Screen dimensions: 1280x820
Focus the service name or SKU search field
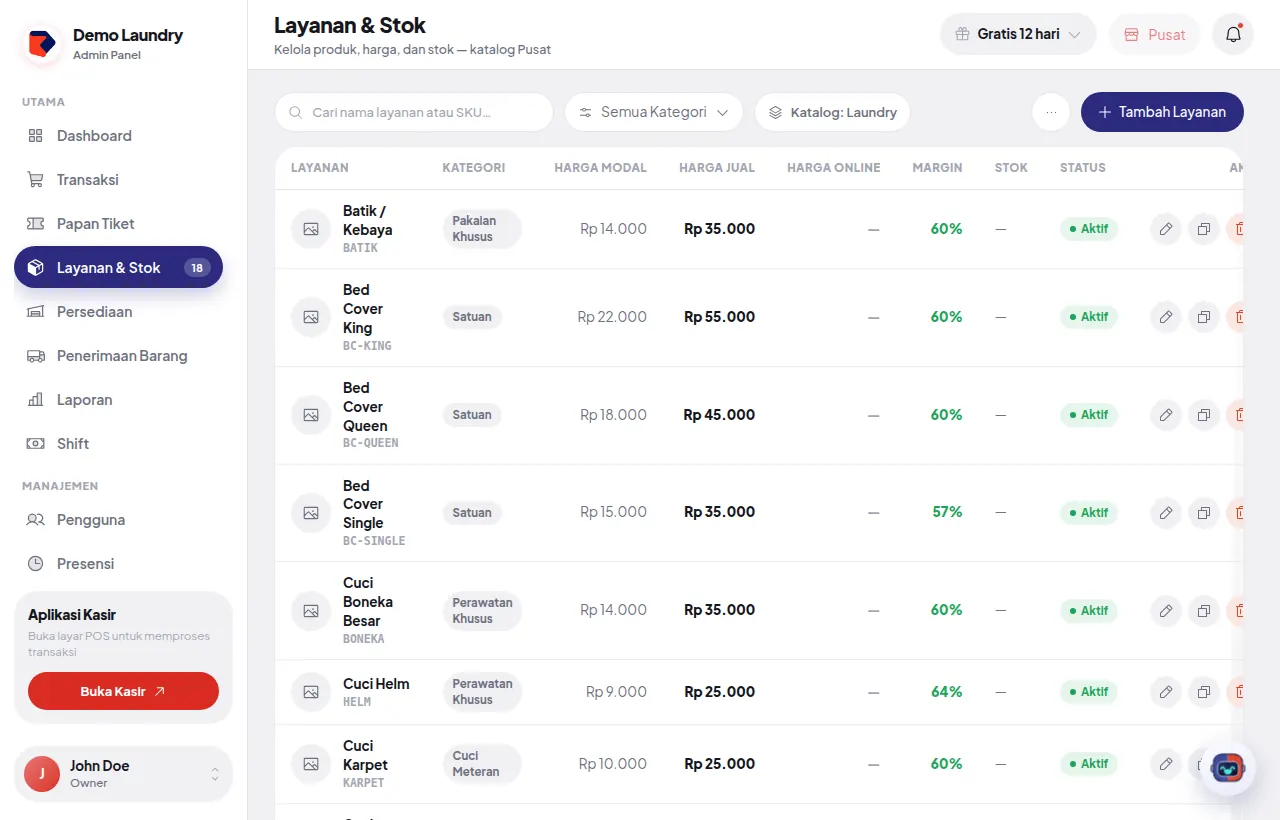coord(414,112)
